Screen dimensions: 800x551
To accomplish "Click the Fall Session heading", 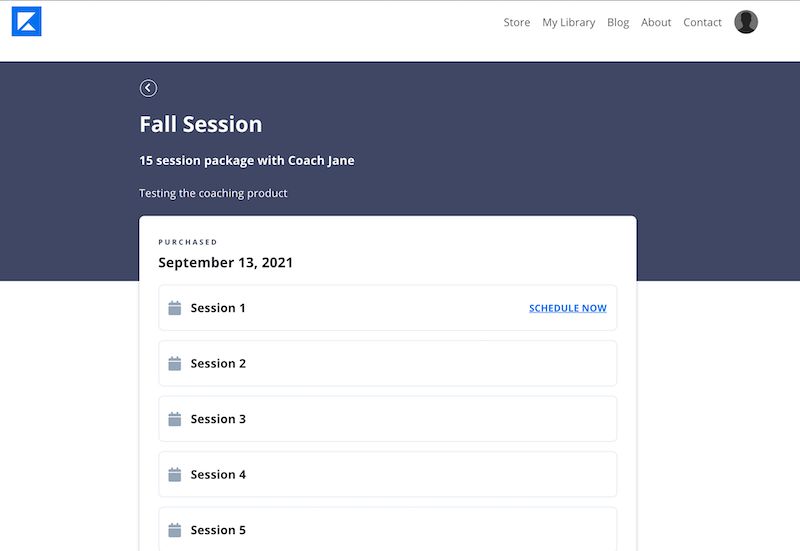I will coord(201,124).
